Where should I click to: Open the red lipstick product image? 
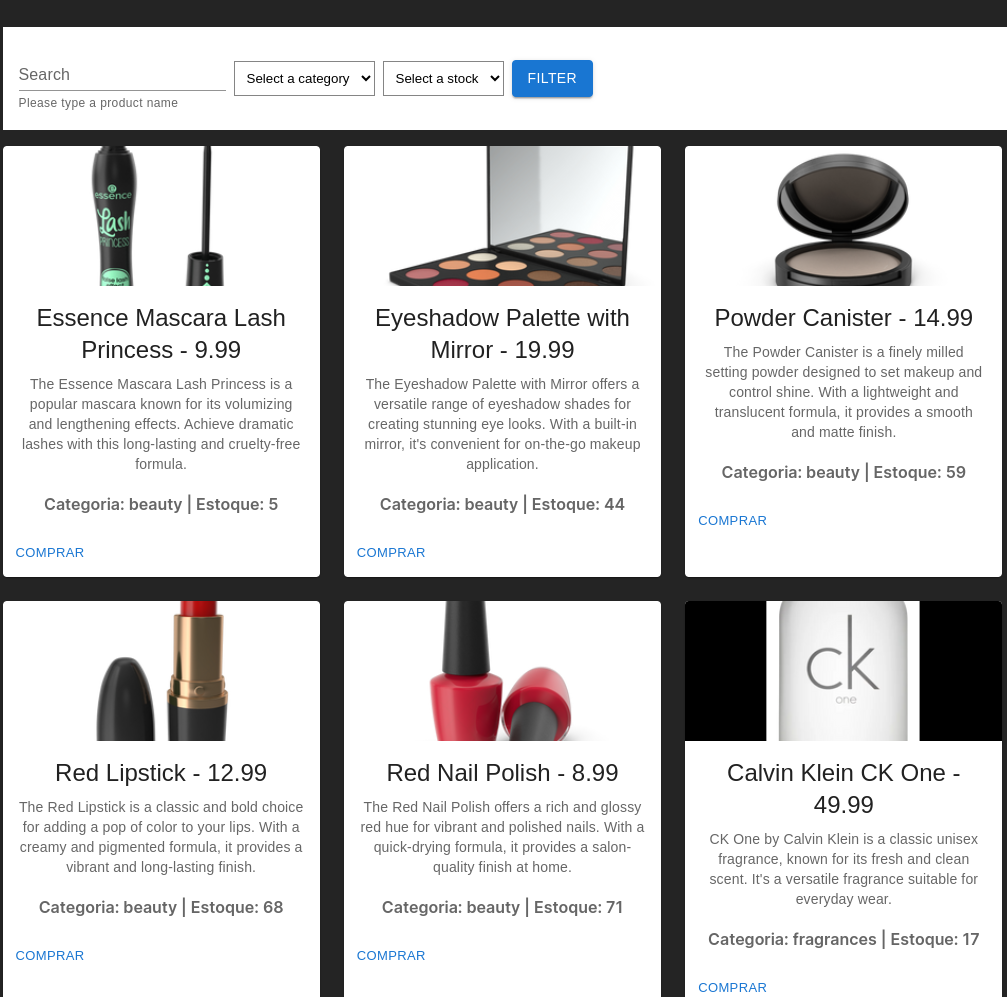coord(161,671)
